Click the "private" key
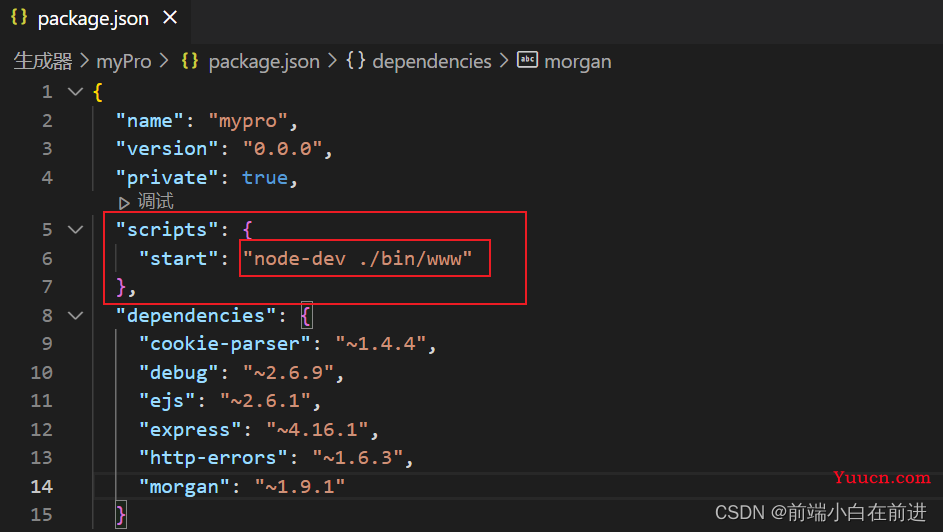Image resolution: width=943 pixels, height=532 pixels. (167, 177)
